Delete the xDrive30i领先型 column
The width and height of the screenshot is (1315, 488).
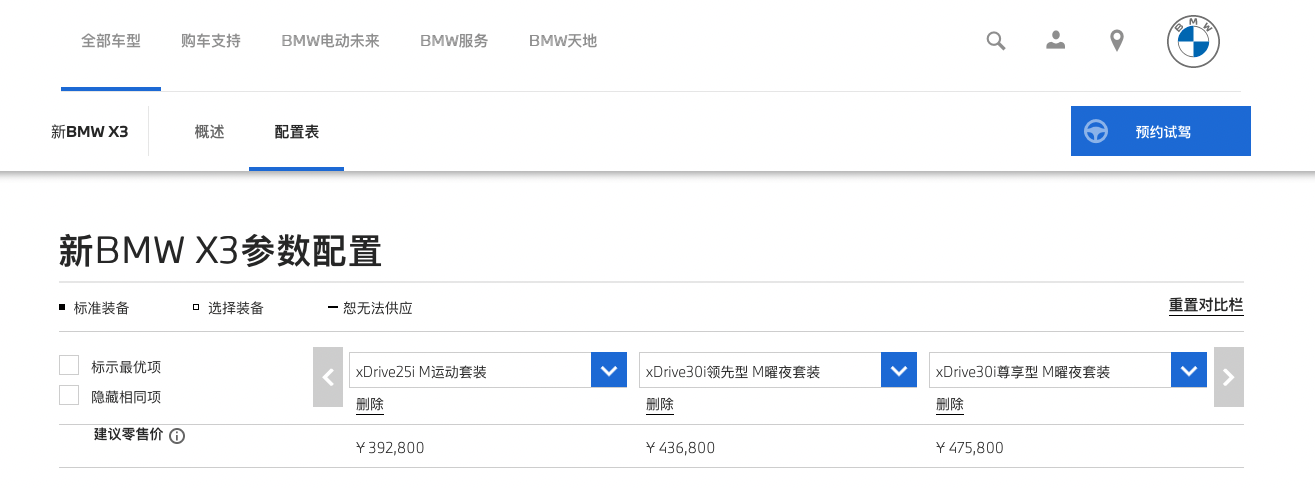660,405
